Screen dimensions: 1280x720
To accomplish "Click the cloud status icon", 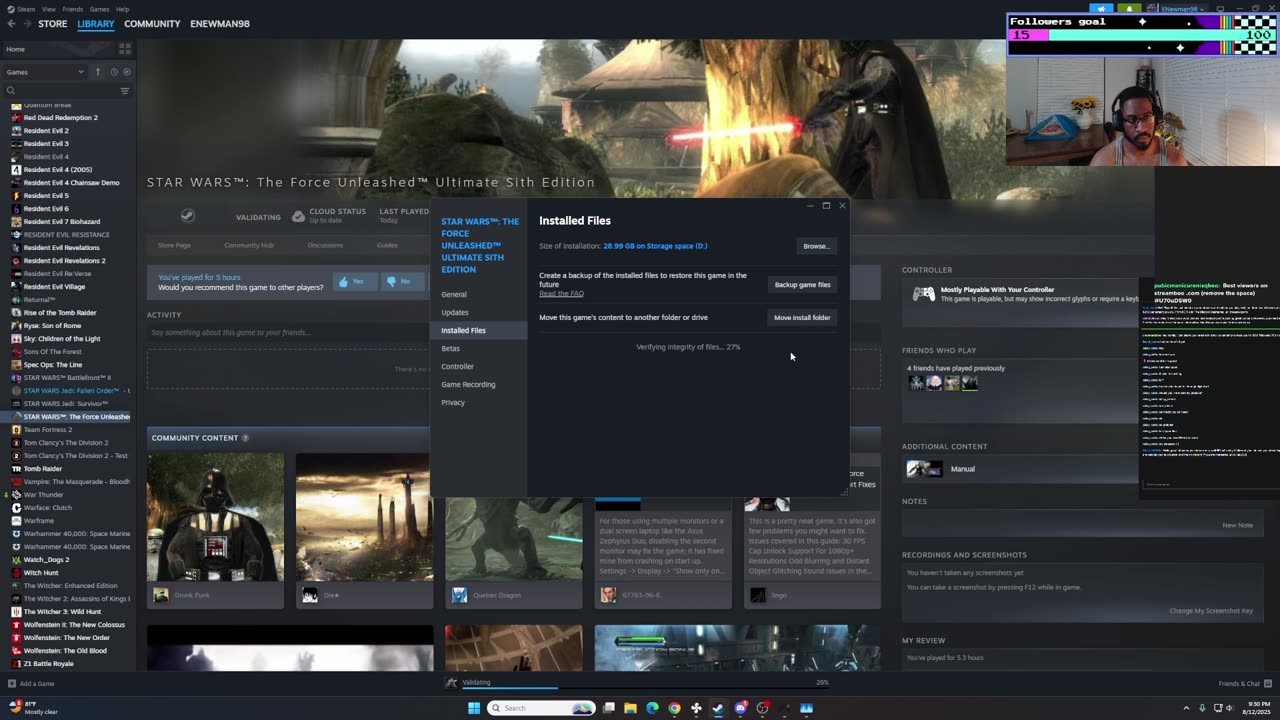I will [298, 216].
